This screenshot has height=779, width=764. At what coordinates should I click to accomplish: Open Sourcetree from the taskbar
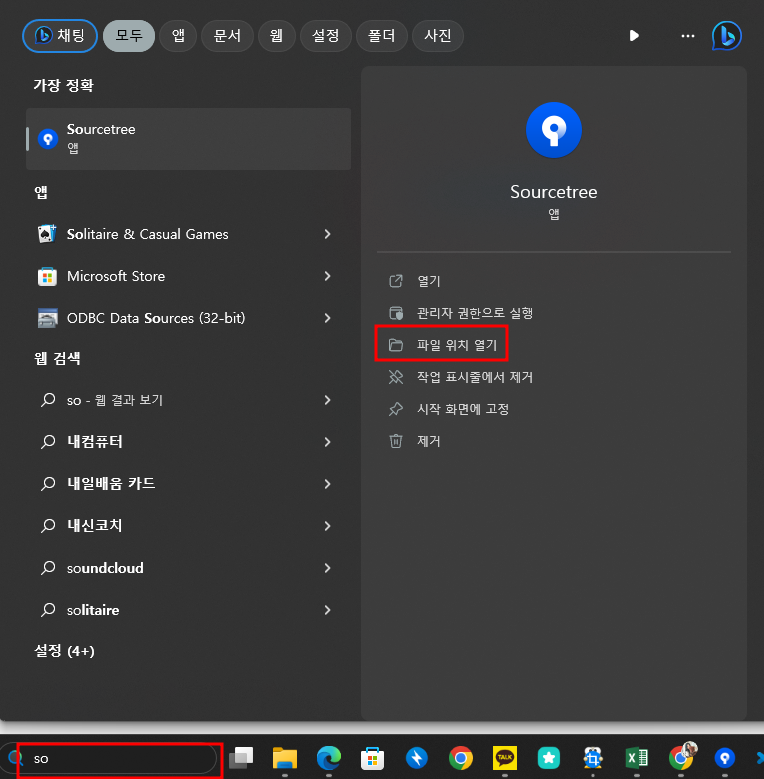click(x=724, y=758)
